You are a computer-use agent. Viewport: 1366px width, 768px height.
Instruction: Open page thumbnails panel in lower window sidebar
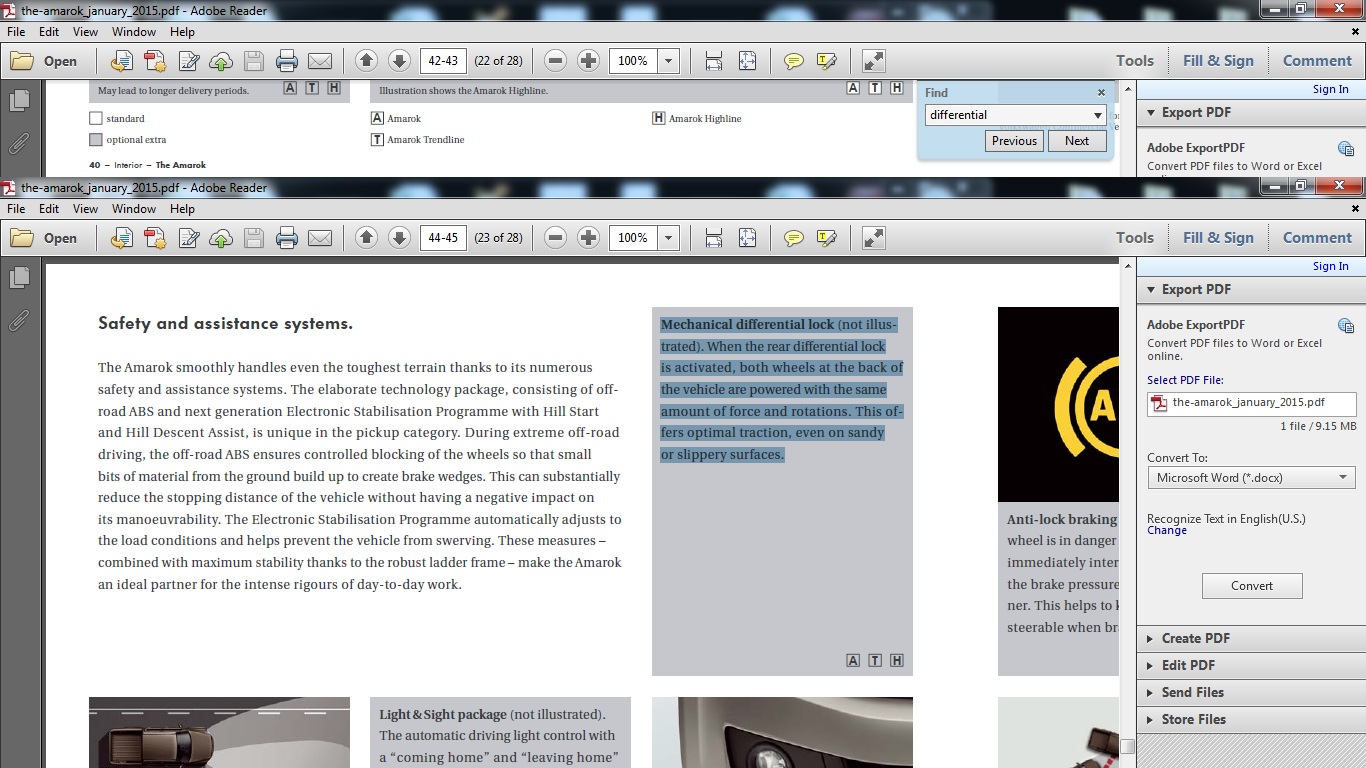[x=19, y=278]
